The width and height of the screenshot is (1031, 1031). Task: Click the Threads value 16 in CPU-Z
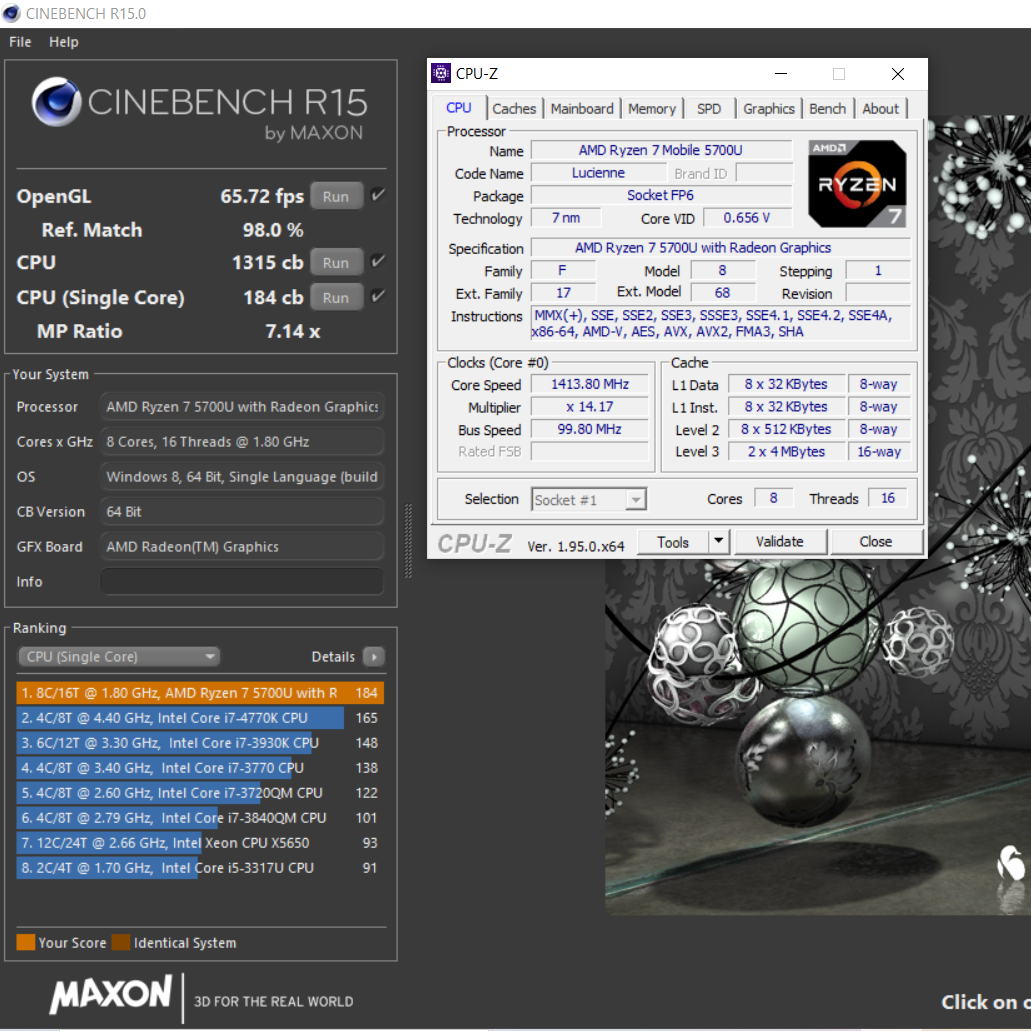888,498
